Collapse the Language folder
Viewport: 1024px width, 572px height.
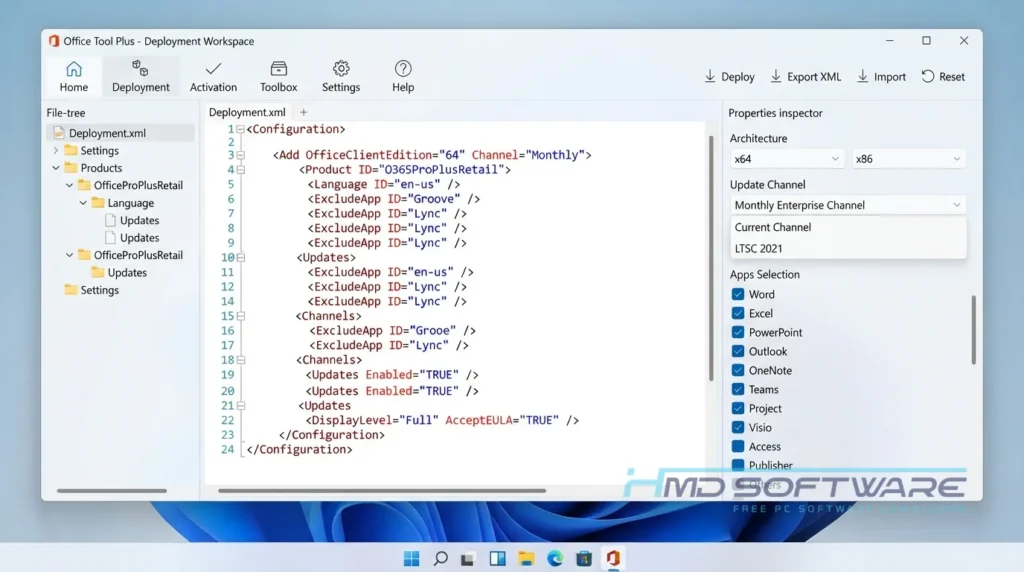click(83, 203)
